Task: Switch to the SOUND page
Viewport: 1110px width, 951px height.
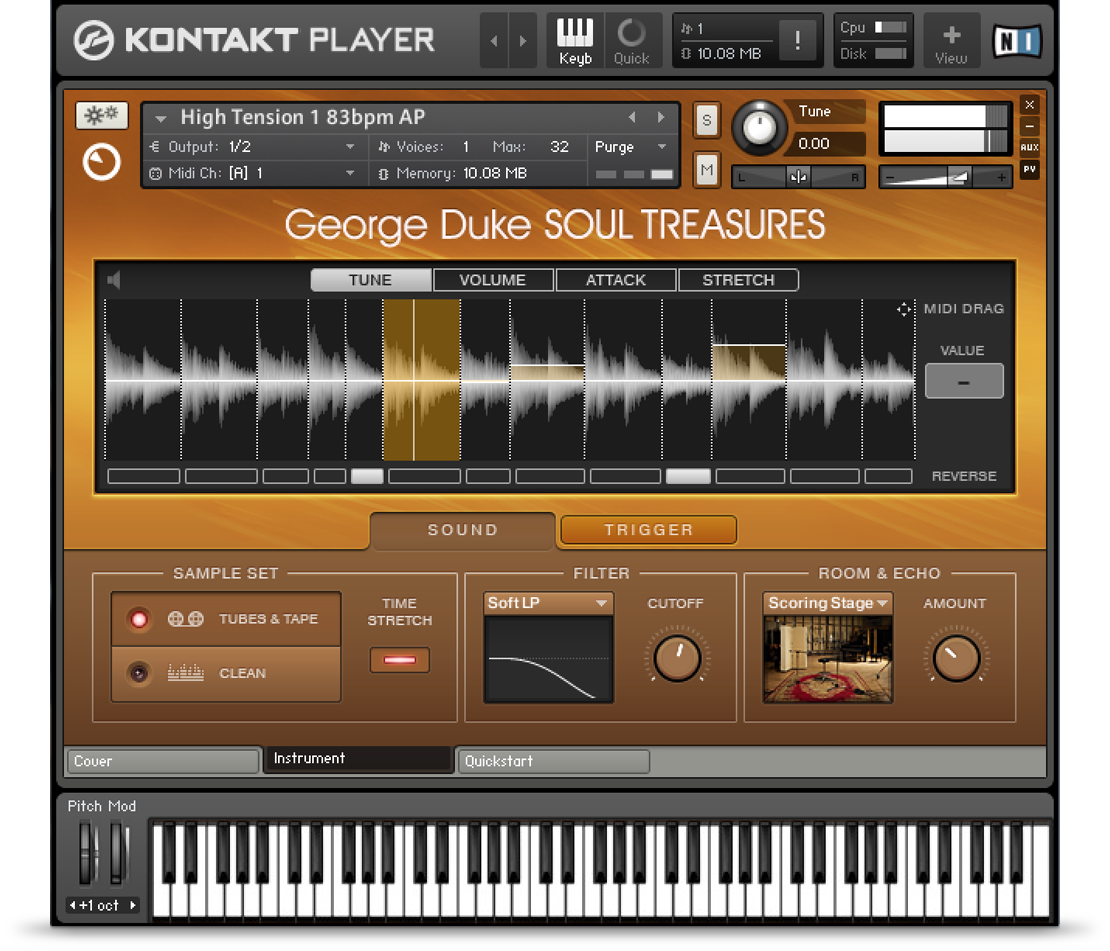Action: [463, 530]
